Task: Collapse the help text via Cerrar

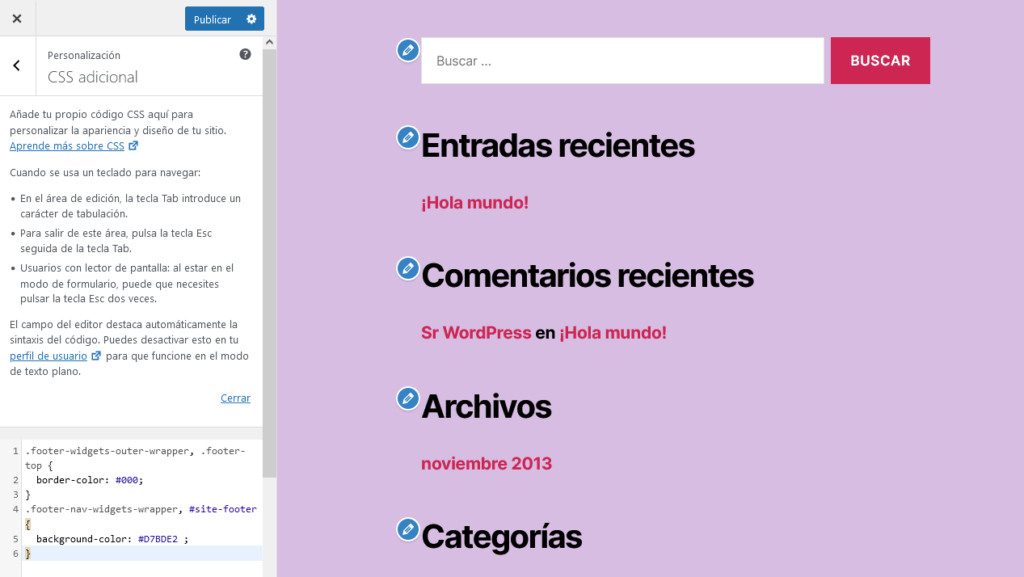Action: [235, 397]
